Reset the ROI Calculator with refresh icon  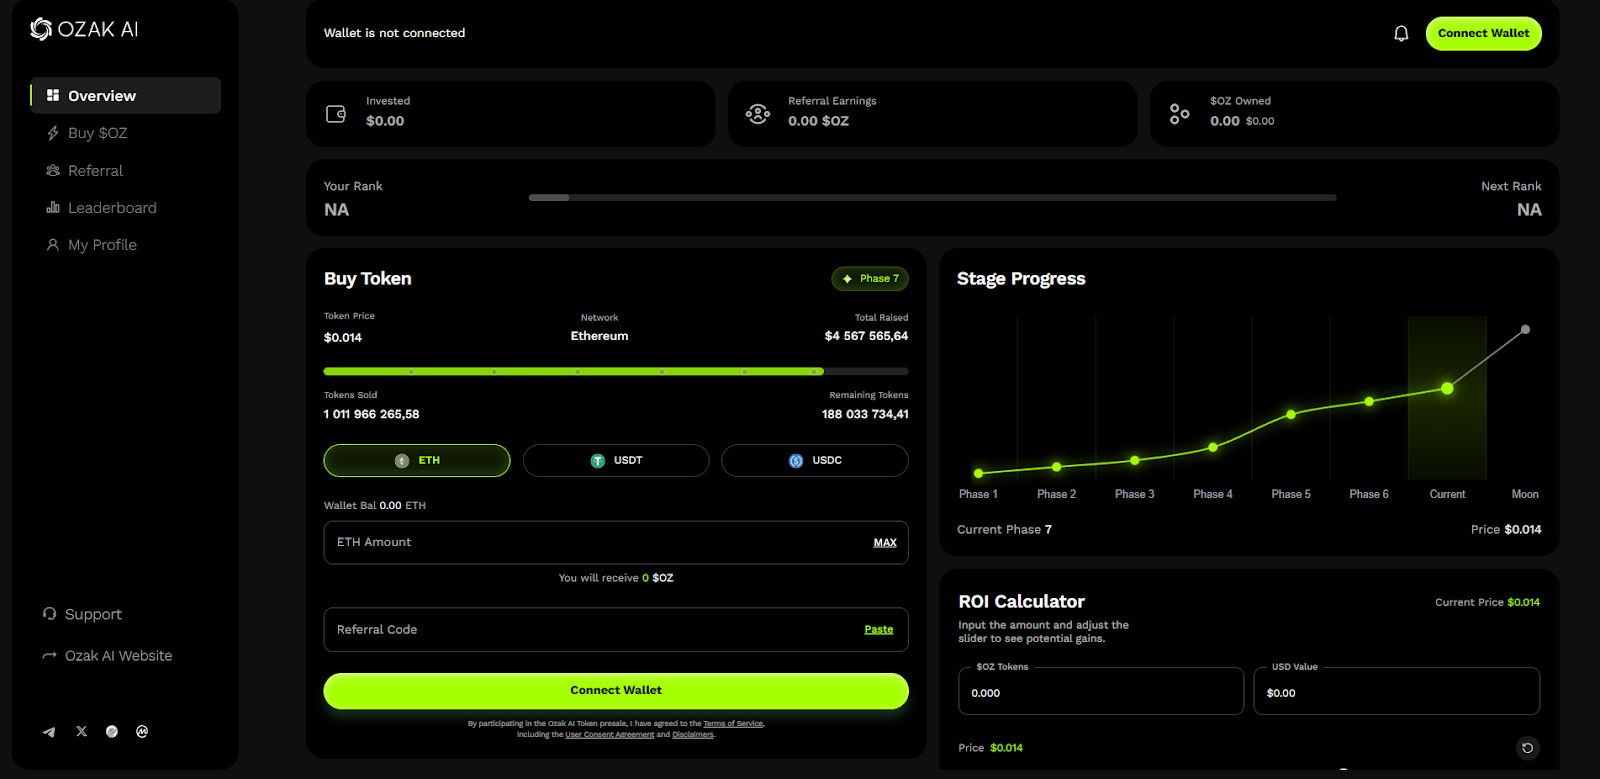[1527, 747]
